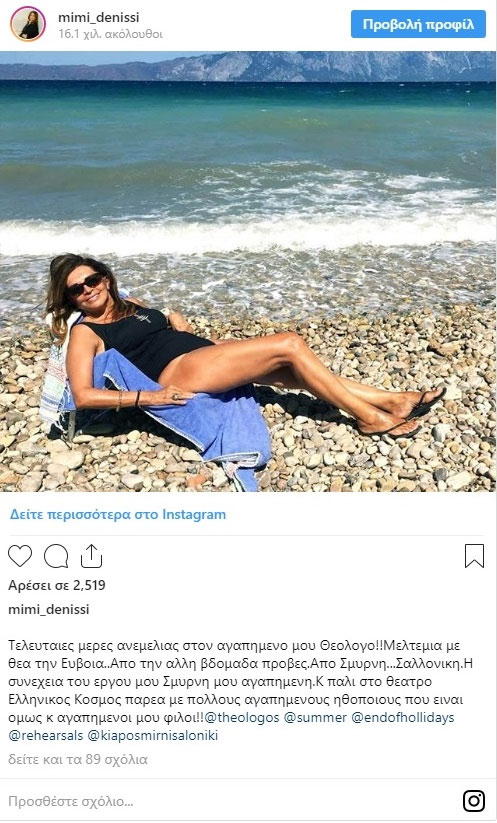Image resolution: width=497 pixels, height=823 pixels.
Task: Open the @kiaposmirnisaloniki tag
Action: (x=153, y=735)
